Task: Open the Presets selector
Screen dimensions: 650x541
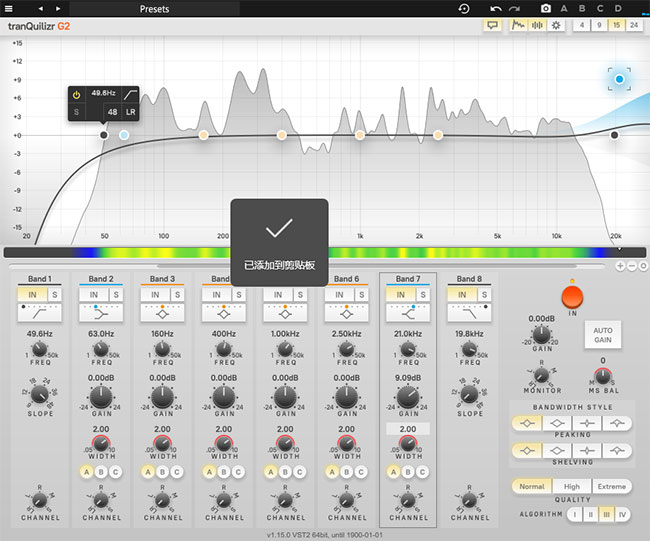Action: [x=154, y=9]
